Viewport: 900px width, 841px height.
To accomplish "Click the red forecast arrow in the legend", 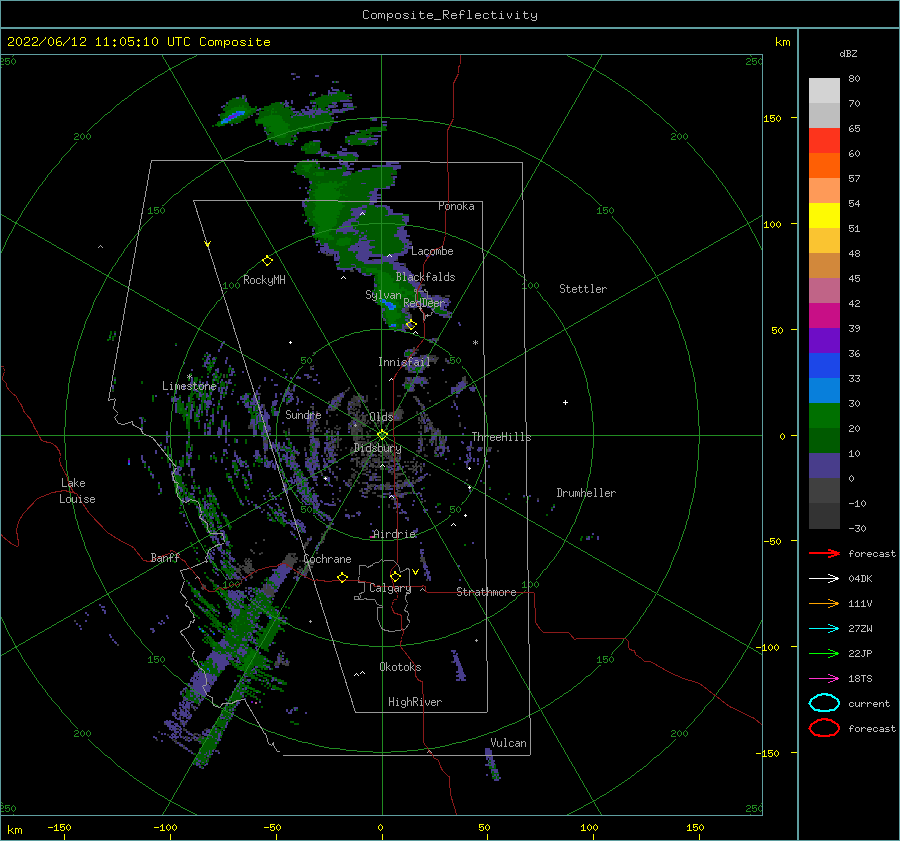I will point(824,553).
